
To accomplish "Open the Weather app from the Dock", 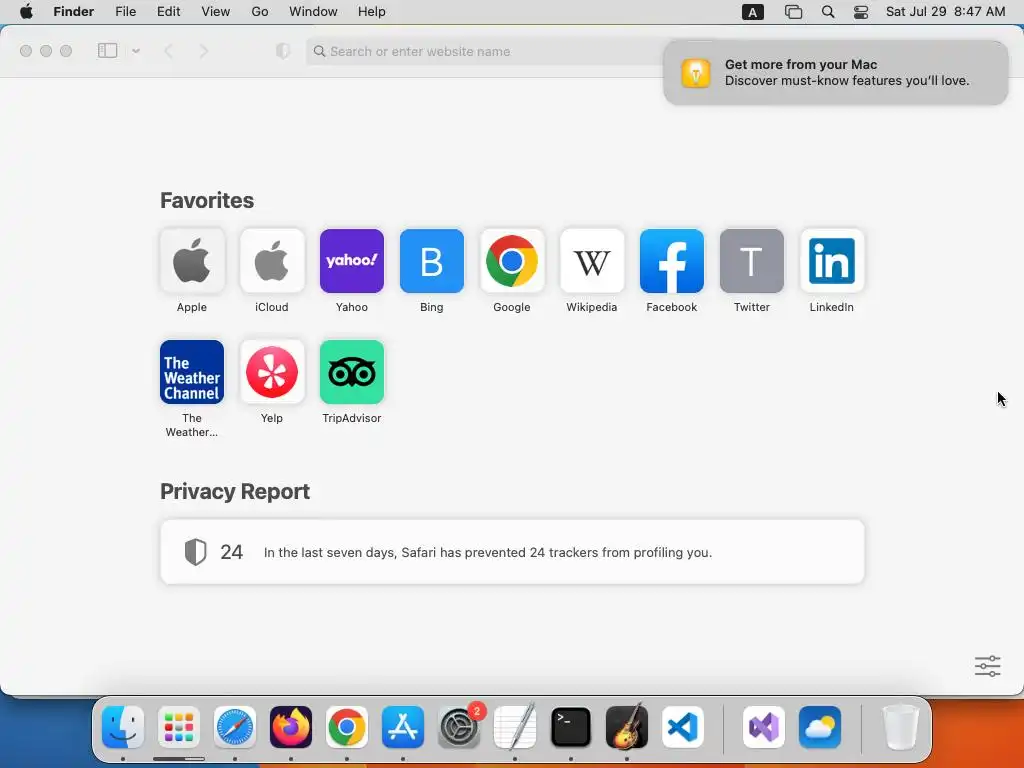I will pos(820,727).
